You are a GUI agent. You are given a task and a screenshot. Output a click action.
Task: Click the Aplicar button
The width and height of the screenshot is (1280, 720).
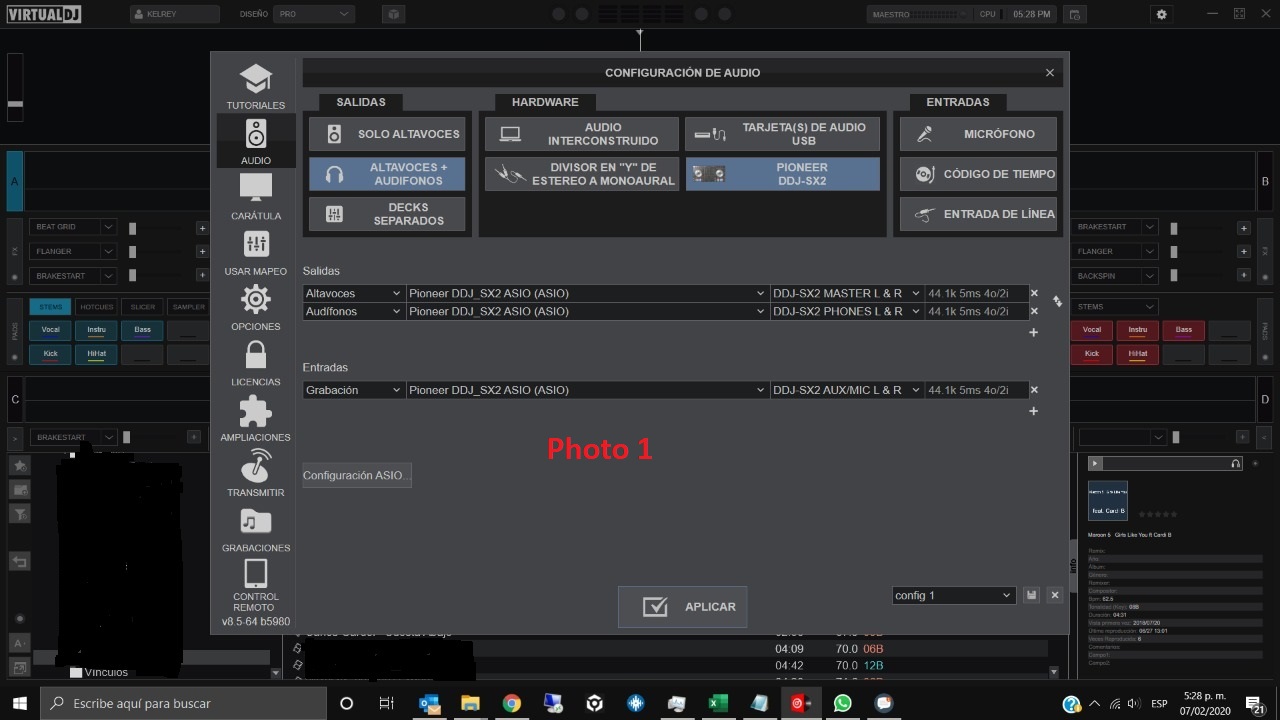682,607
